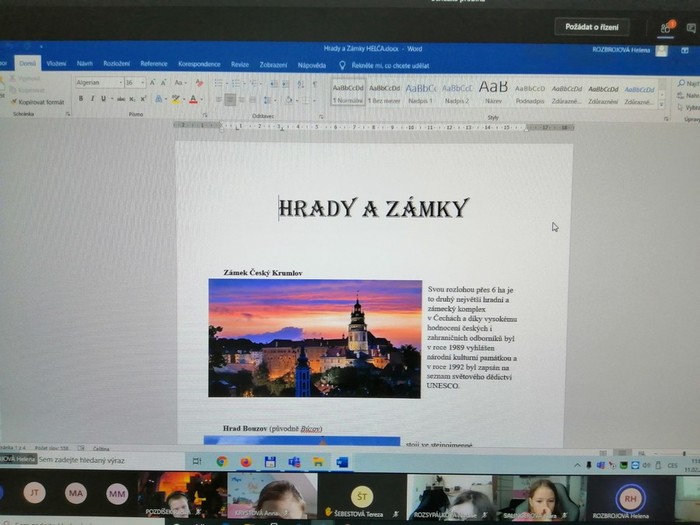Image resolution: width=700 pixels, height=525 pixels.
Task: Apply strikethrough to the text
Action: (121, 99)
